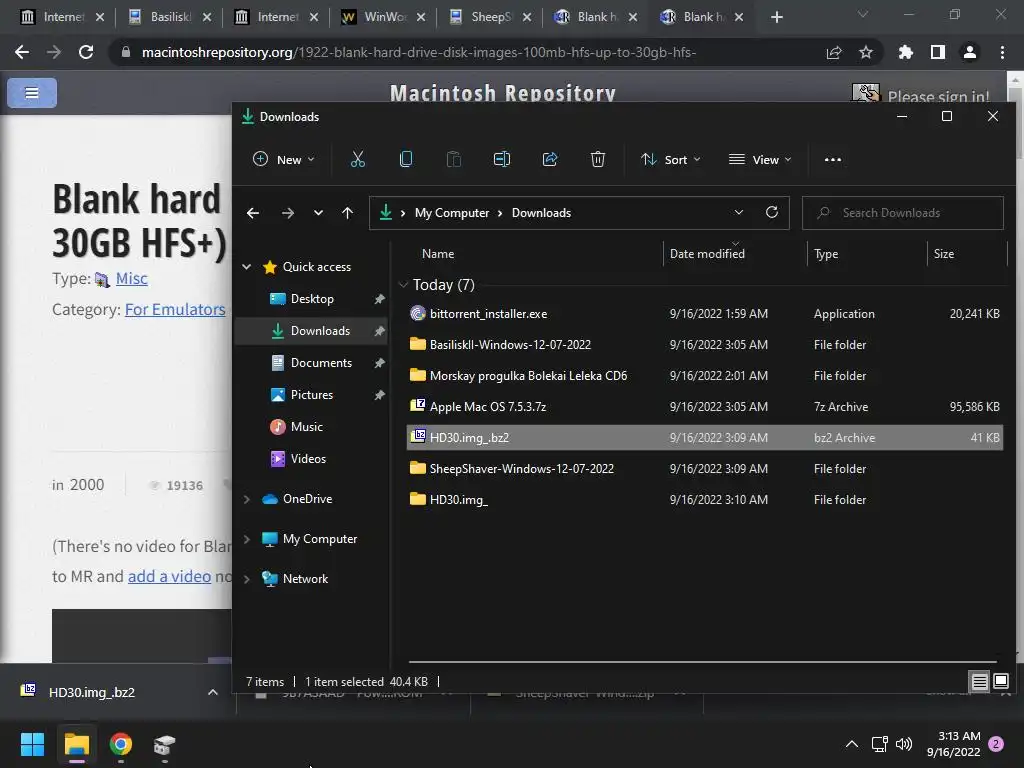
Task: Sort by the Size column header
Action: [x=967, y=253]
